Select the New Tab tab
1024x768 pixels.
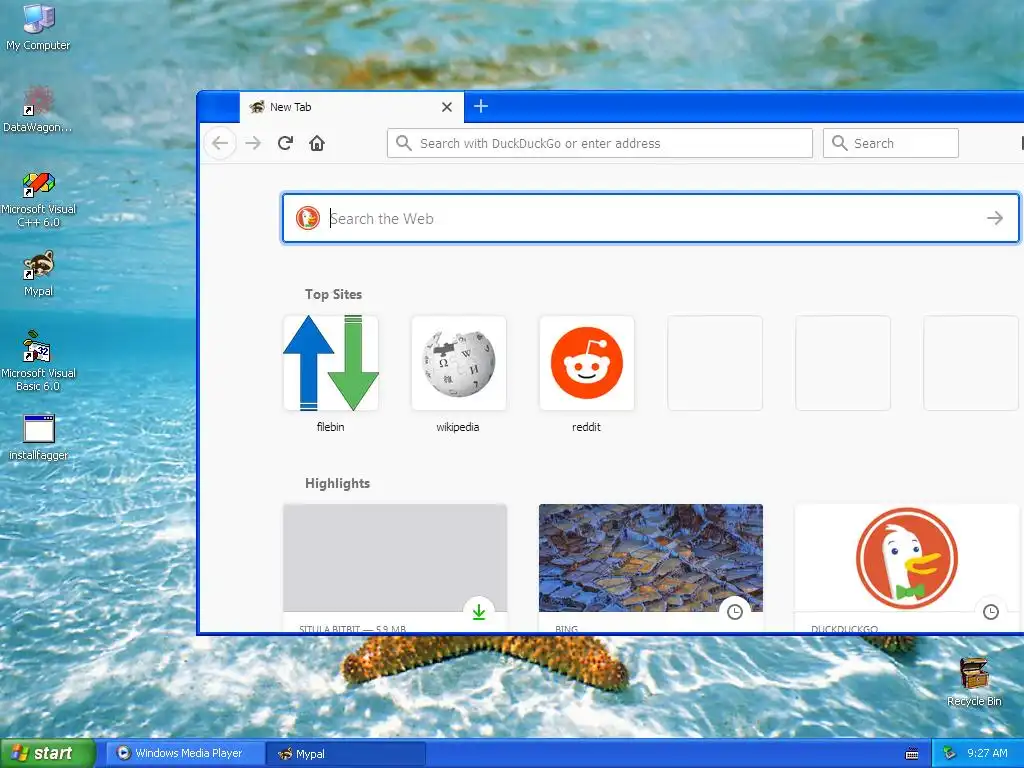(351, 107)
